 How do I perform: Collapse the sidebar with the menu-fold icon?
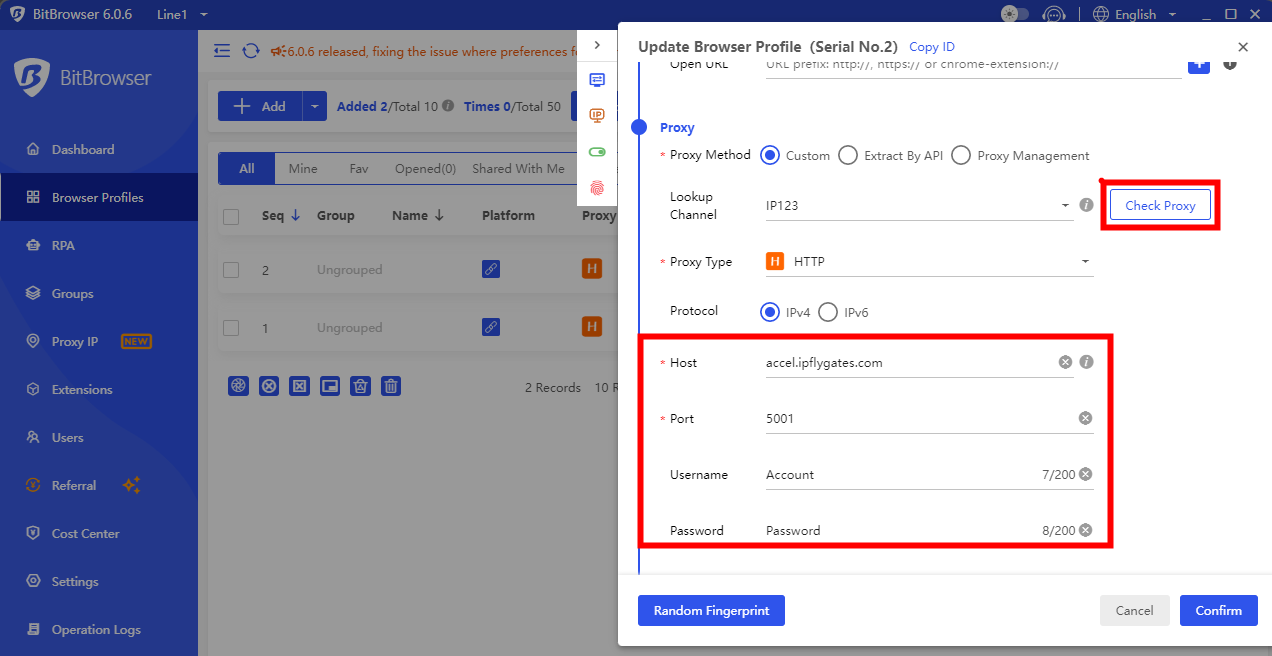222,50
